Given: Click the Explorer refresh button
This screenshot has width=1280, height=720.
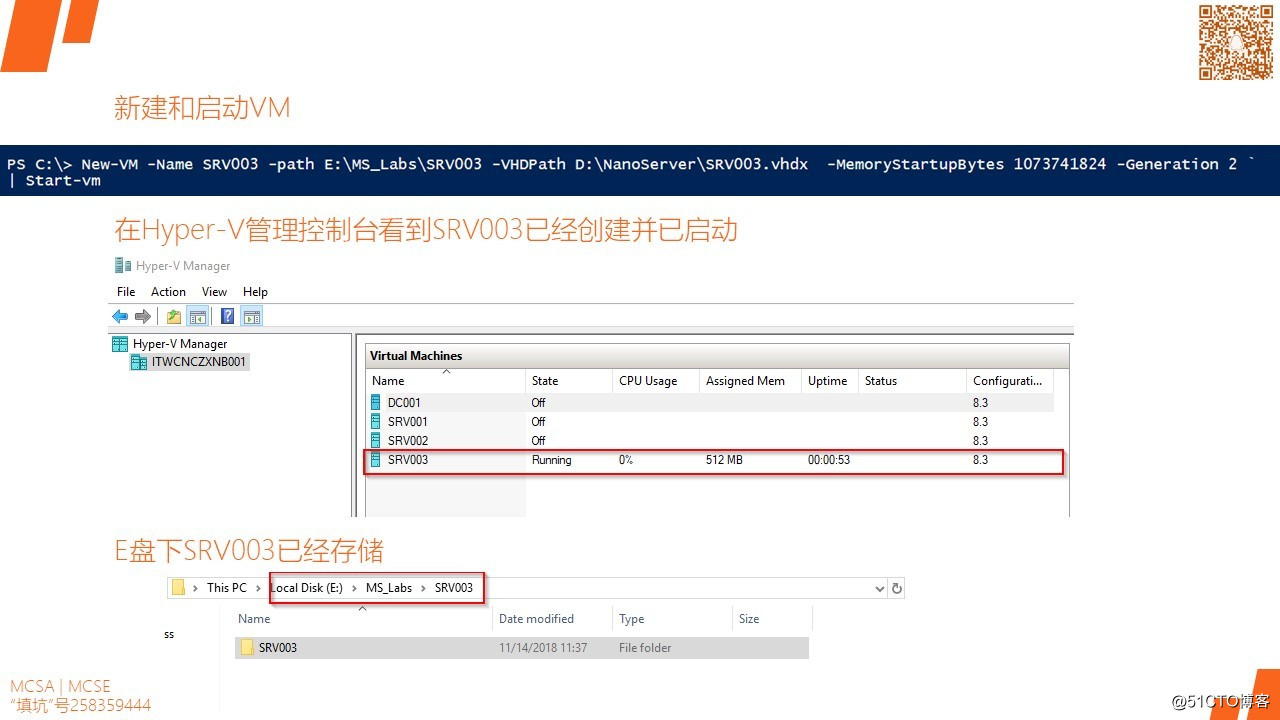Looking at the screenshot, I should point(897,588).
